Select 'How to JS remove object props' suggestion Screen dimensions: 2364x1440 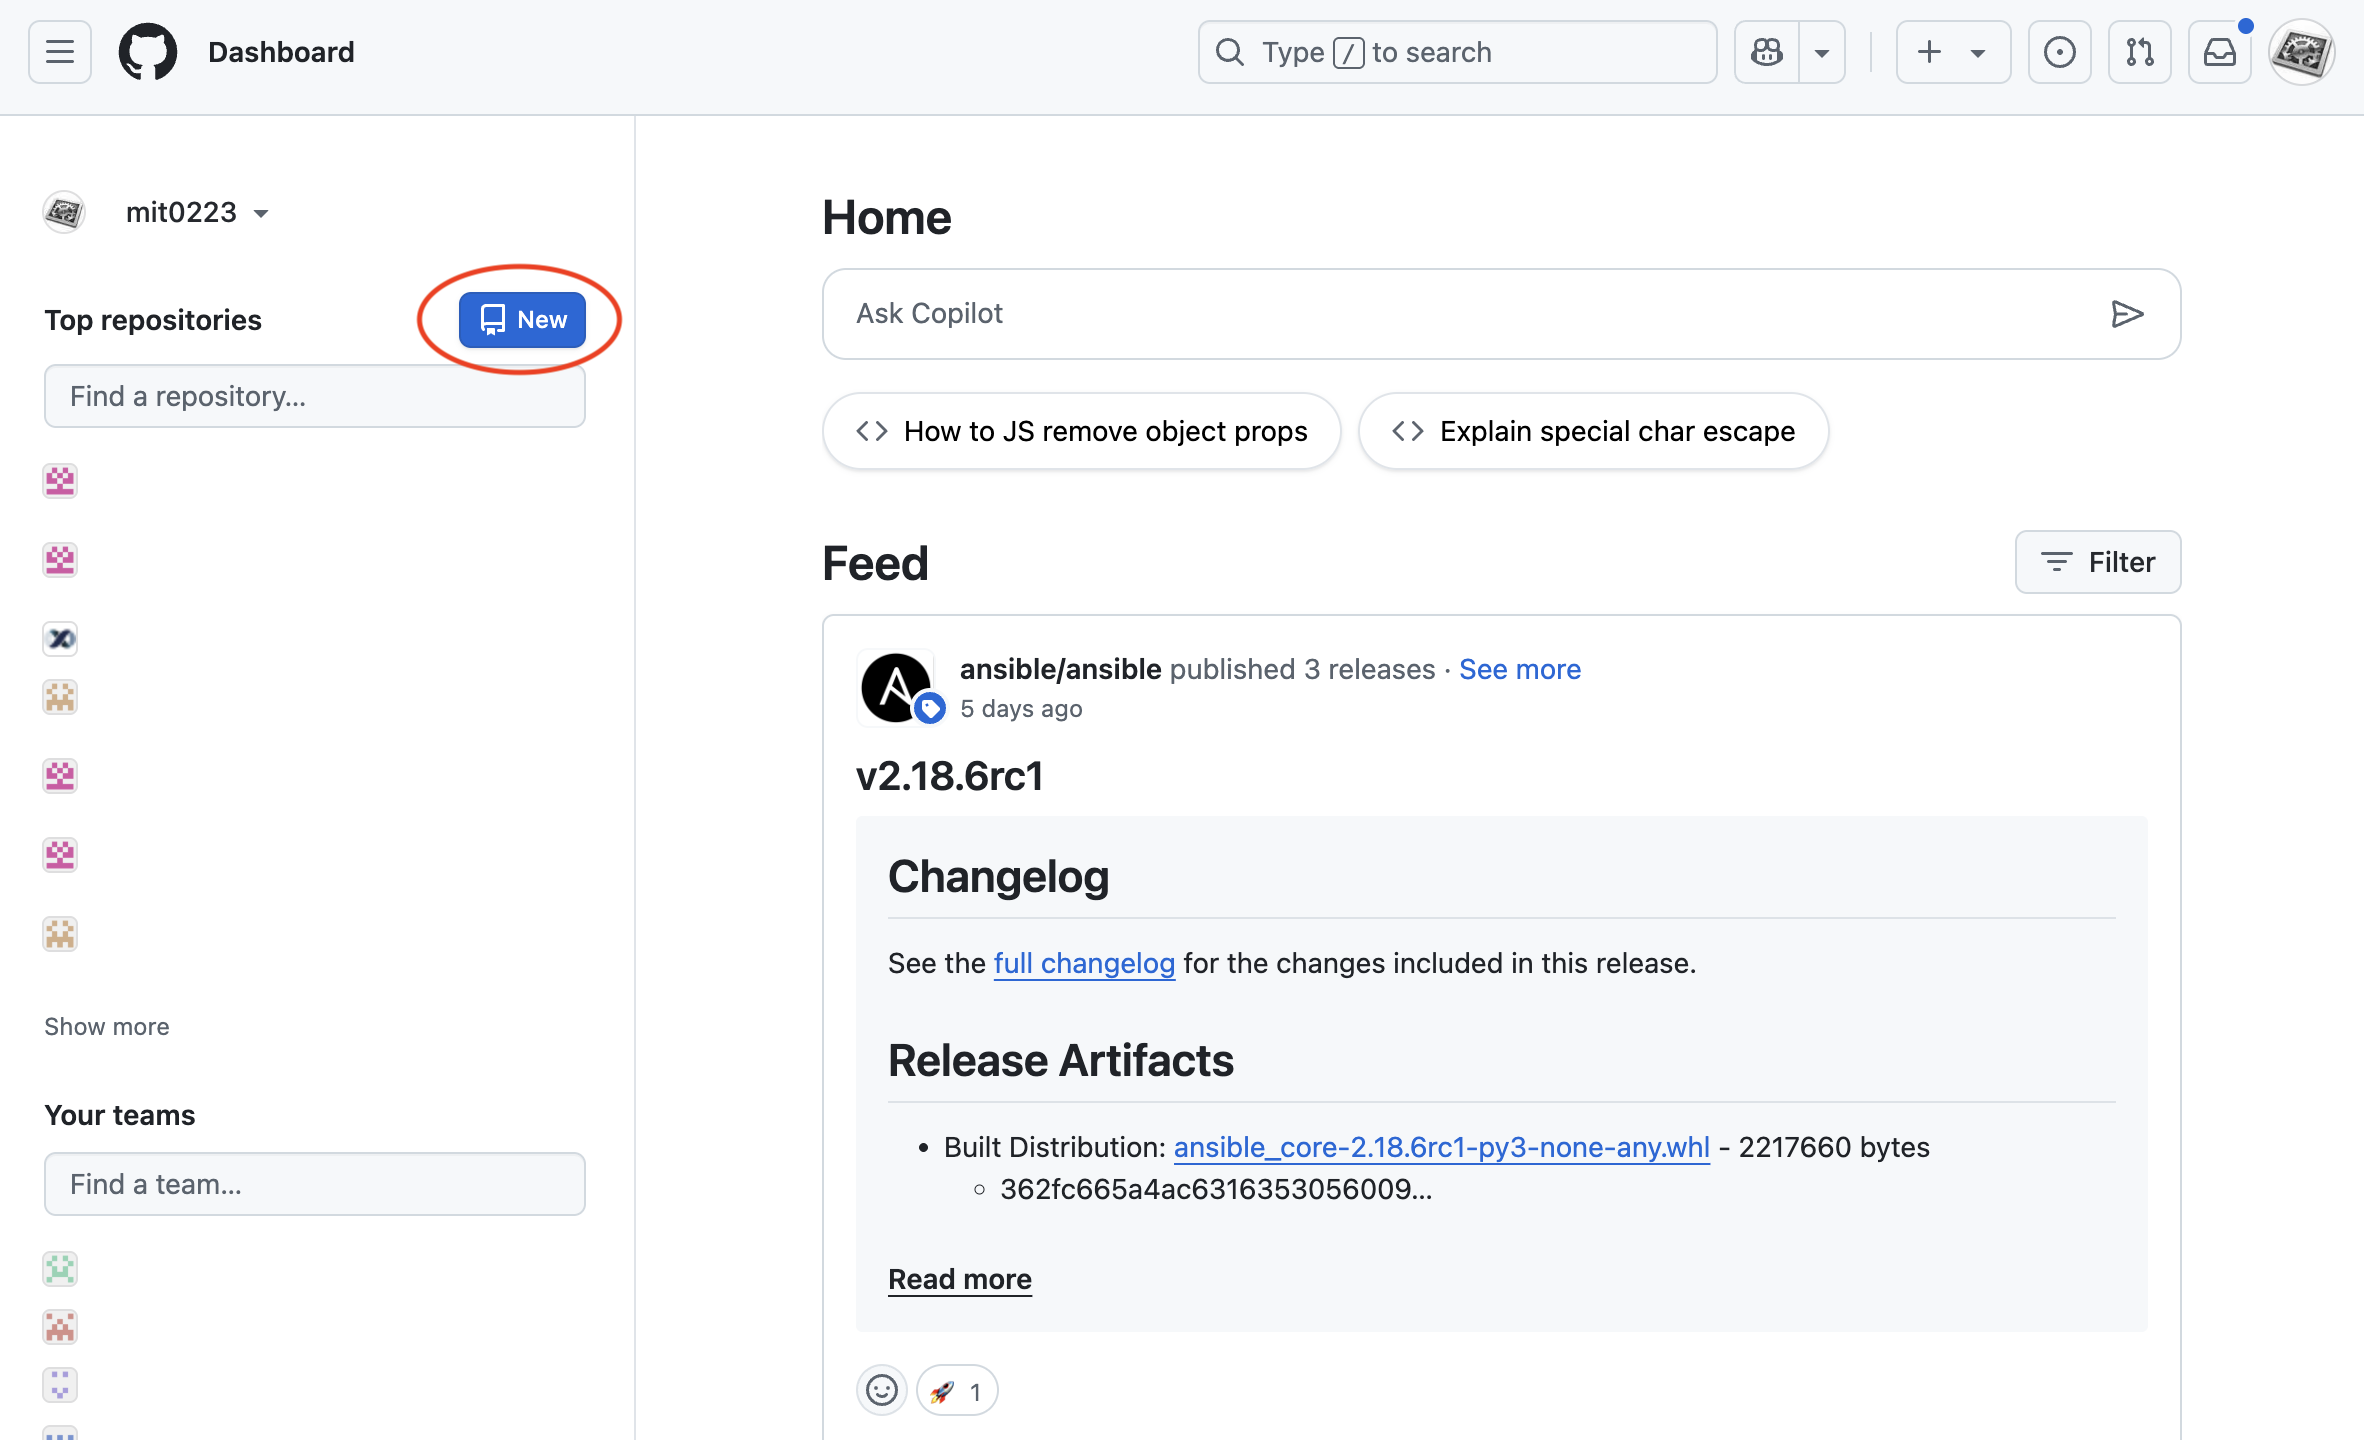click(1081, 431)
